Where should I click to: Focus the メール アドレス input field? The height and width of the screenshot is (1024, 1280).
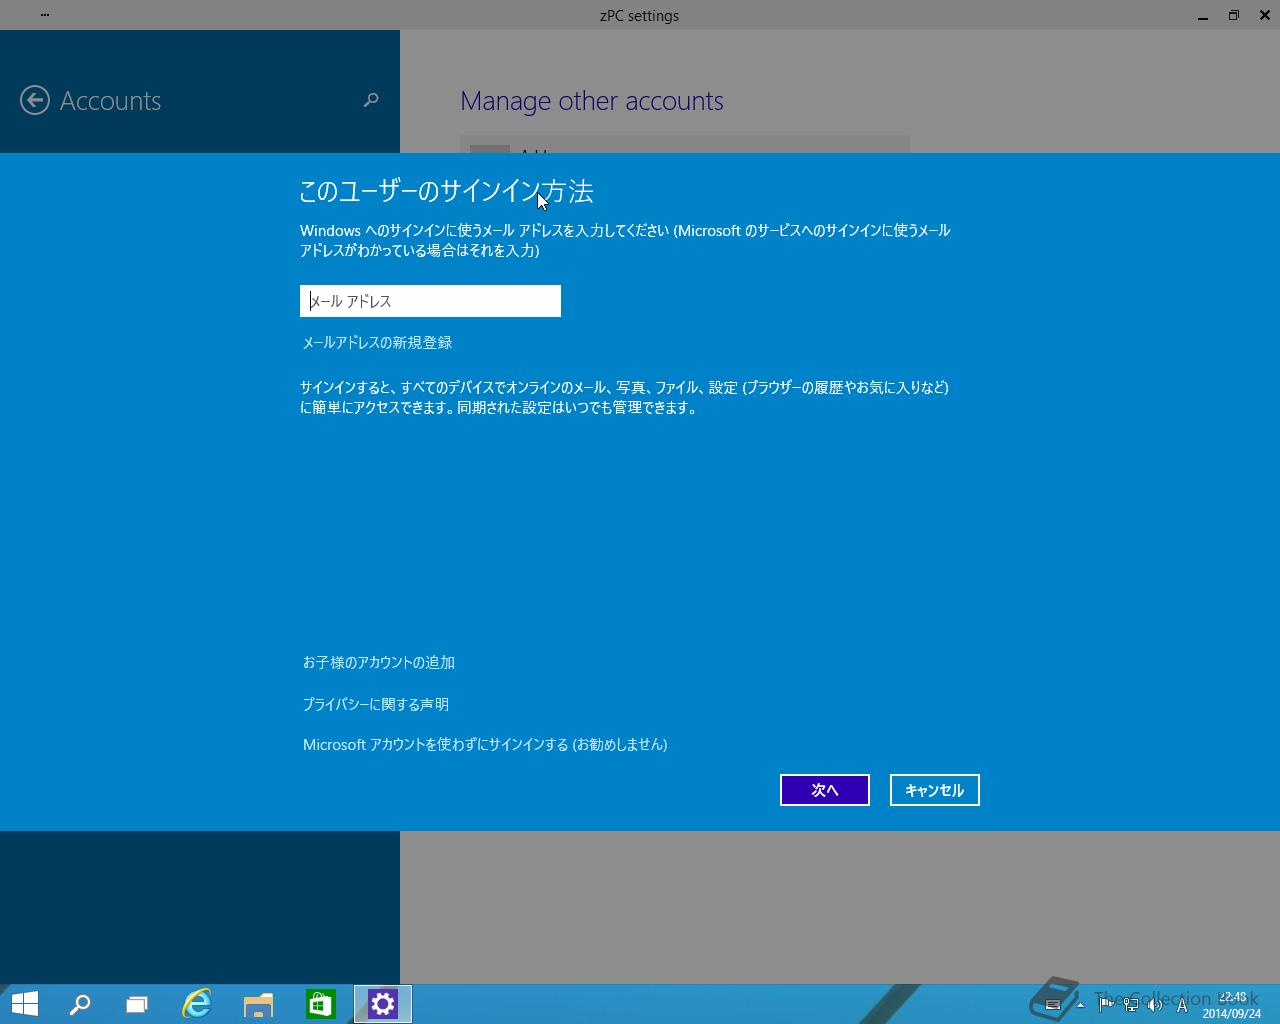pyautogui.click(x=430, y=301)
